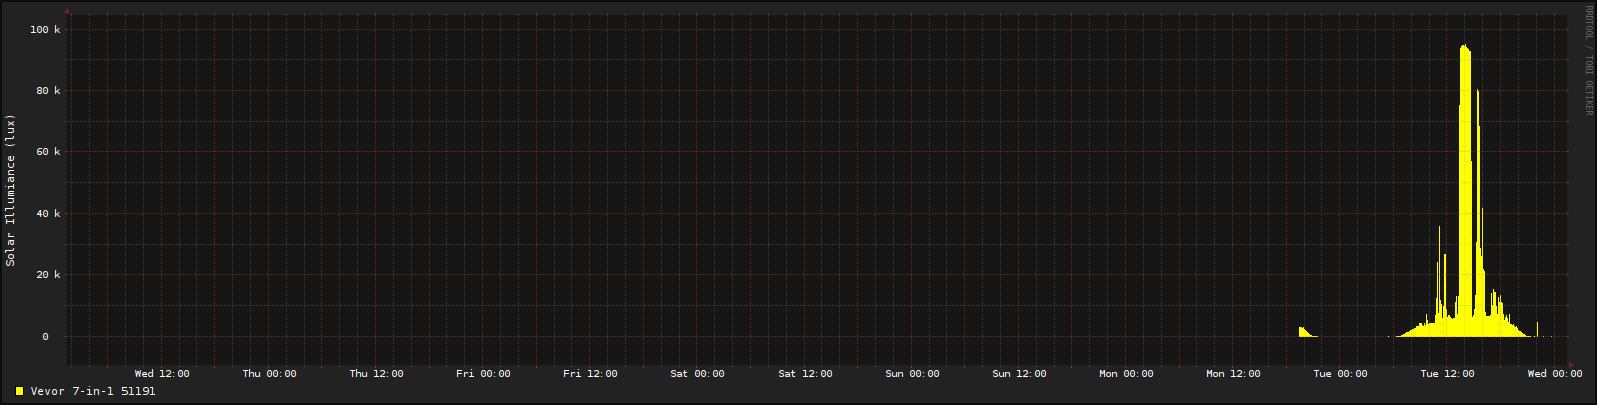Click the 'Thu 00:00' time label
This screenshot has width=1597, height=405.
[269, 374]
